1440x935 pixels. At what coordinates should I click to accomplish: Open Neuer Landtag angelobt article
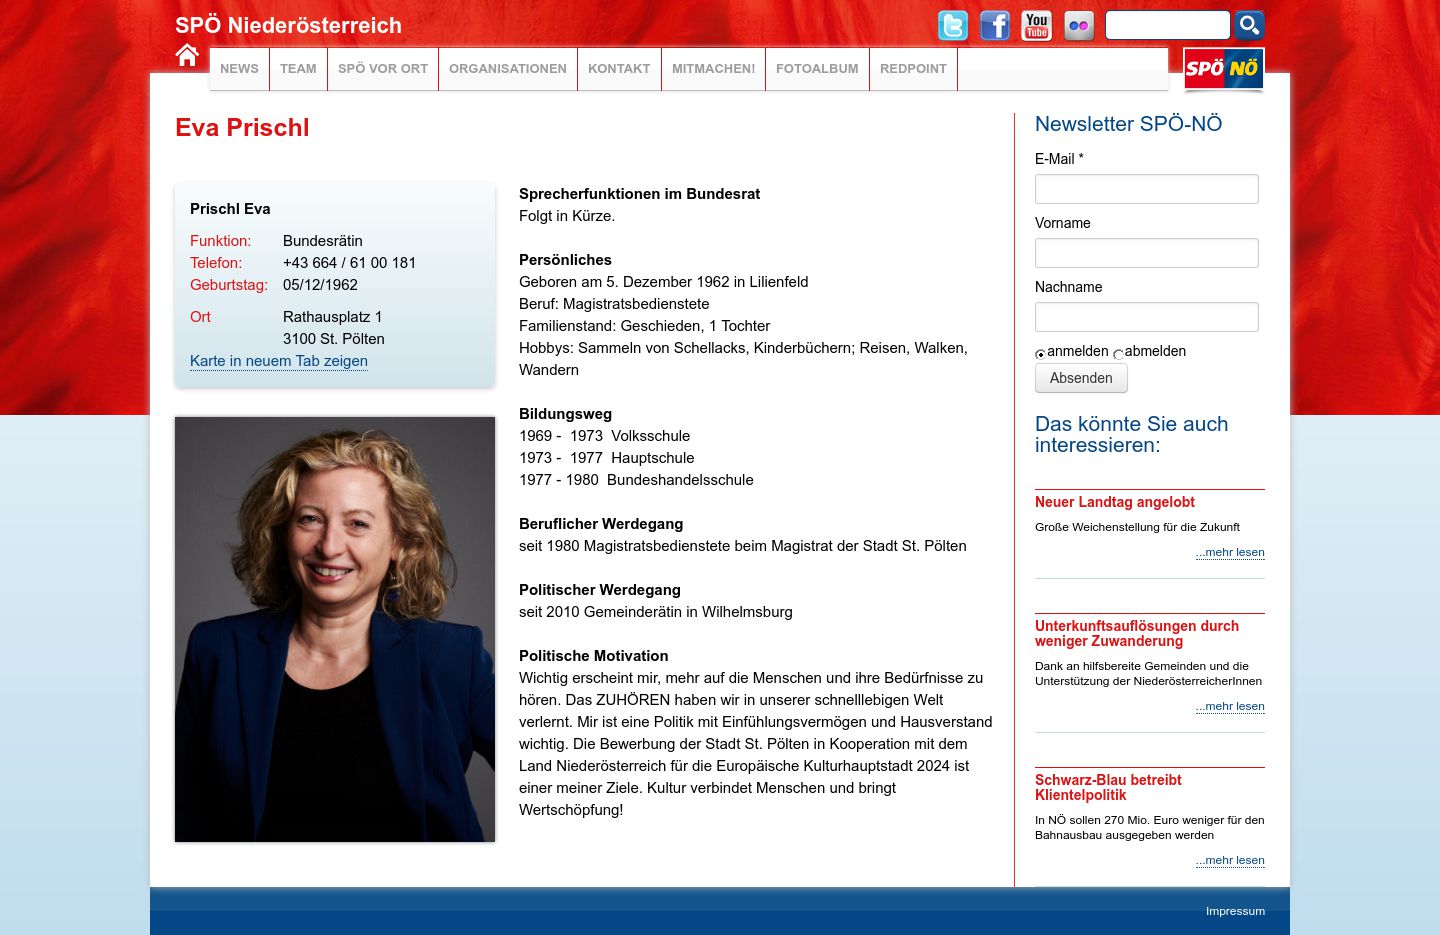[x=1115, y=502]
